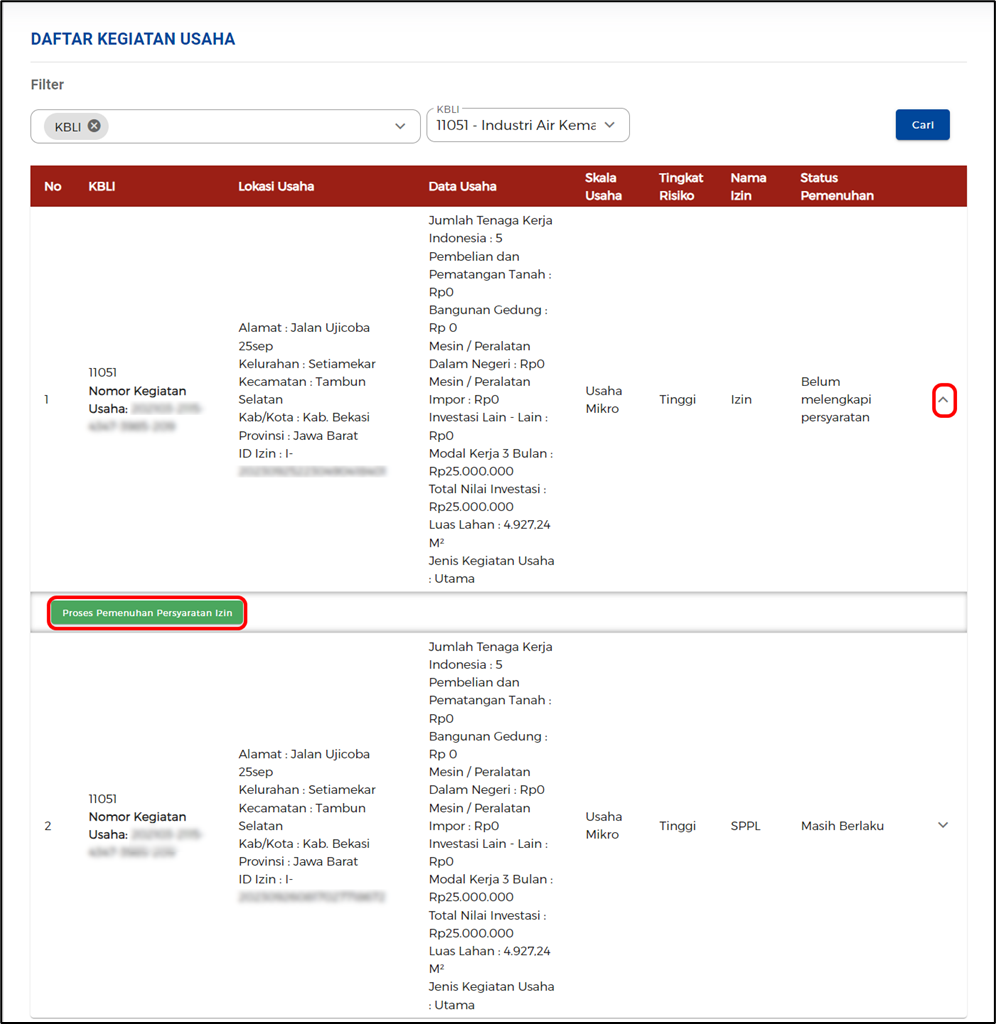The height and width of the screenshot is (1024, 996).
Task: Select the DAFTAR KEGIATAN USAHA heading
Action: [x=132, y=38]
